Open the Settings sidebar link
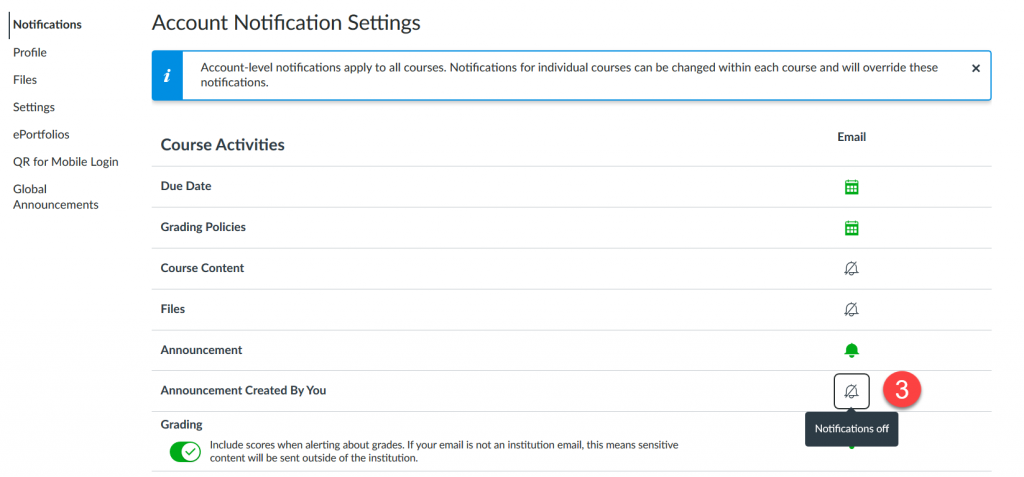 click(x=34, y=107)
